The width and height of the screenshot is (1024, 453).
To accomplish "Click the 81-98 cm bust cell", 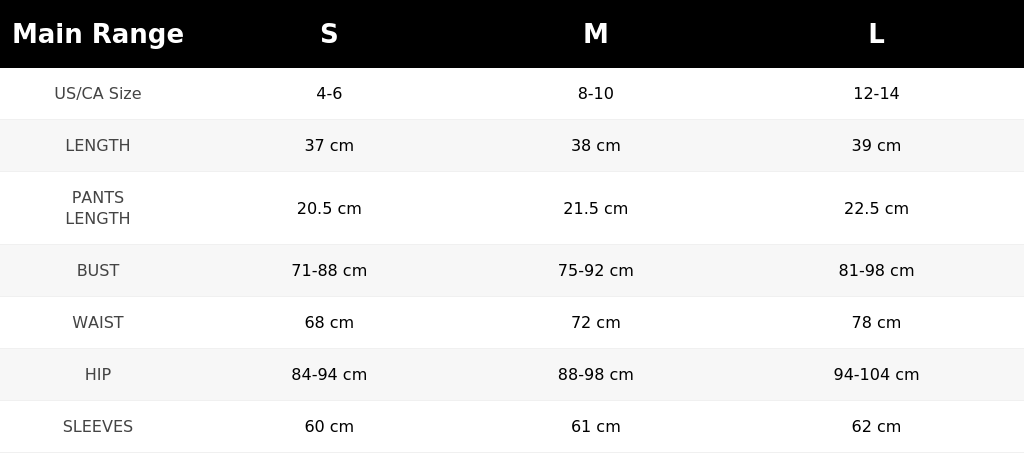I will pos(876,270).
